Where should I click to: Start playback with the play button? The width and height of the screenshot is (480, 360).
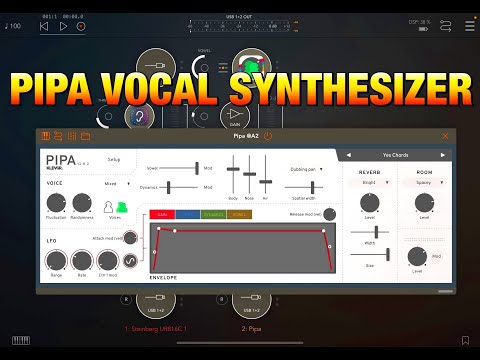click(63, 26)
